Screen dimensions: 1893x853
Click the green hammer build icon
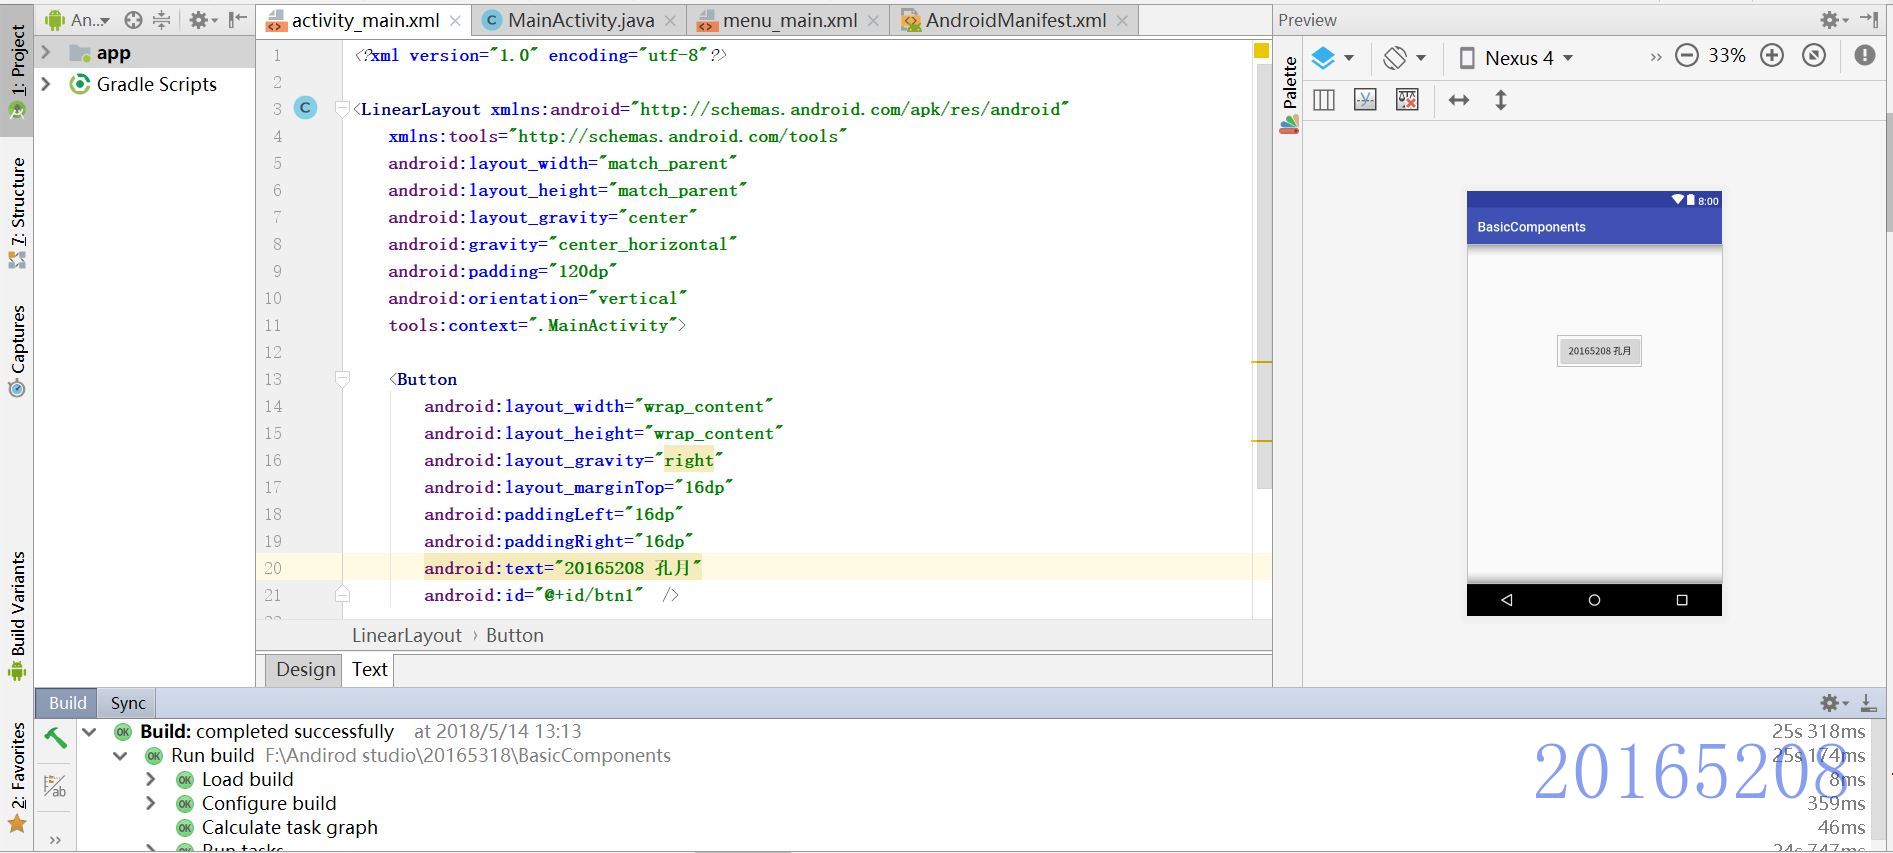(x=56, y=739)
